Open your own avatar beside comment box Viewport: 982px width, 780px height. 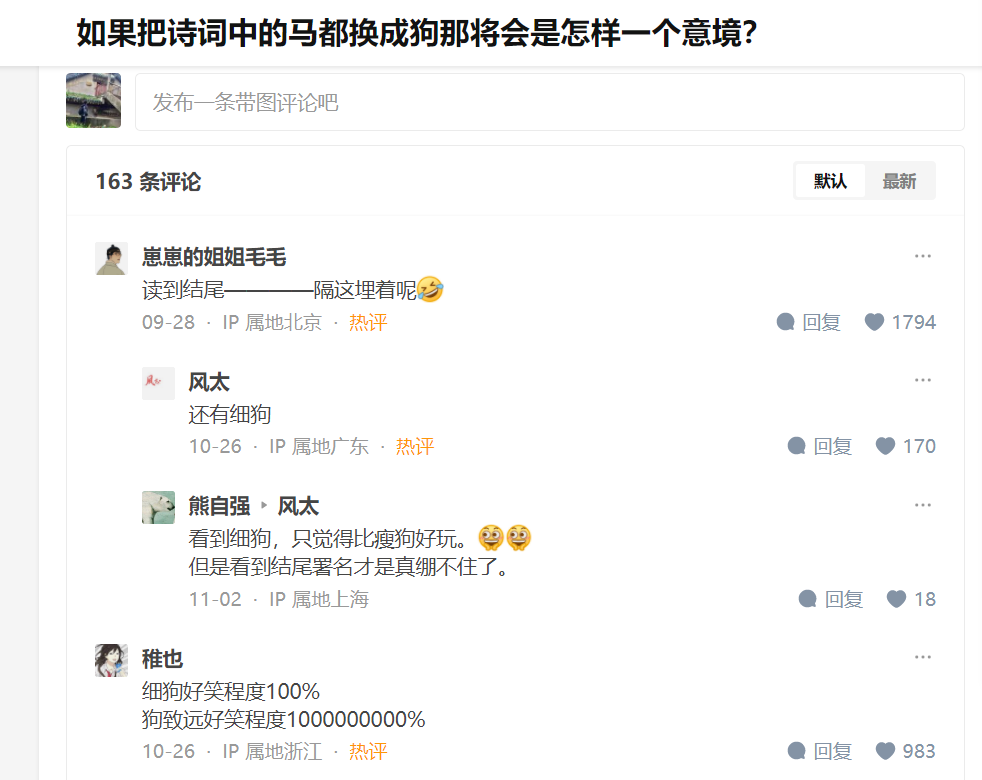pos(93,100)
